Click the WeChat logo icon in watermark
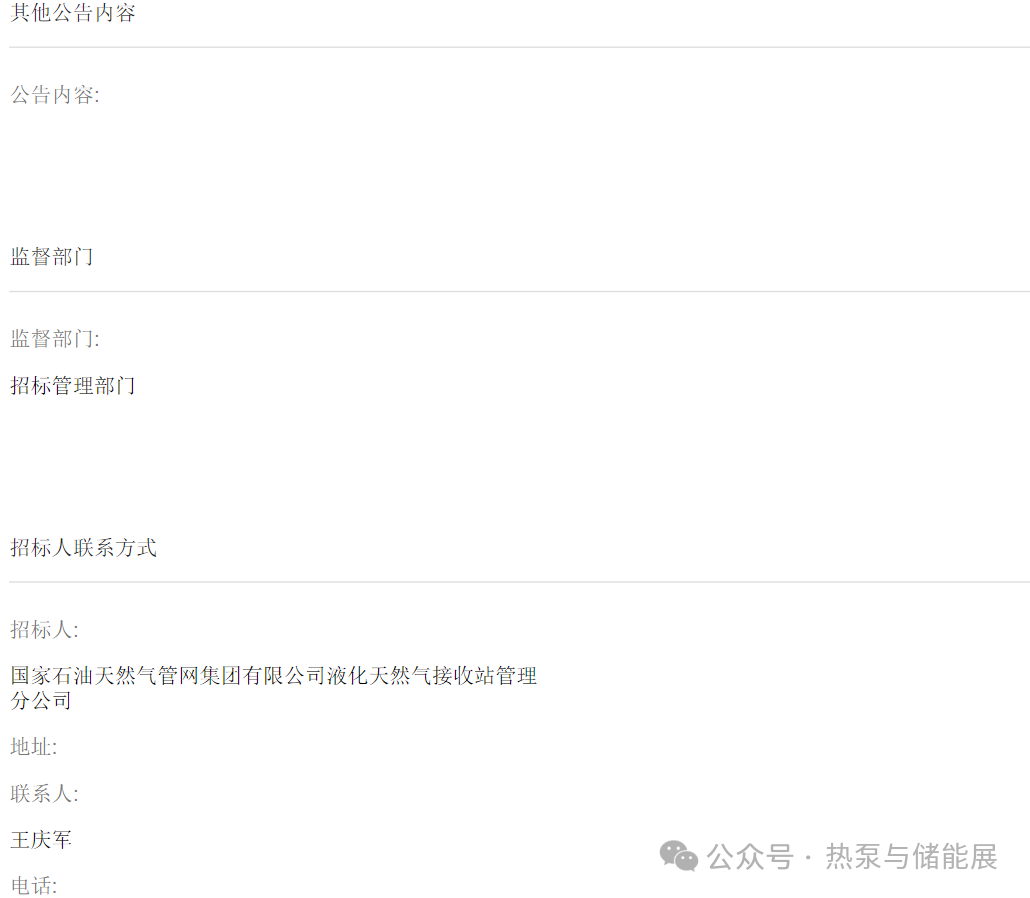The image size is (1030, 898). tap(679, 856)
